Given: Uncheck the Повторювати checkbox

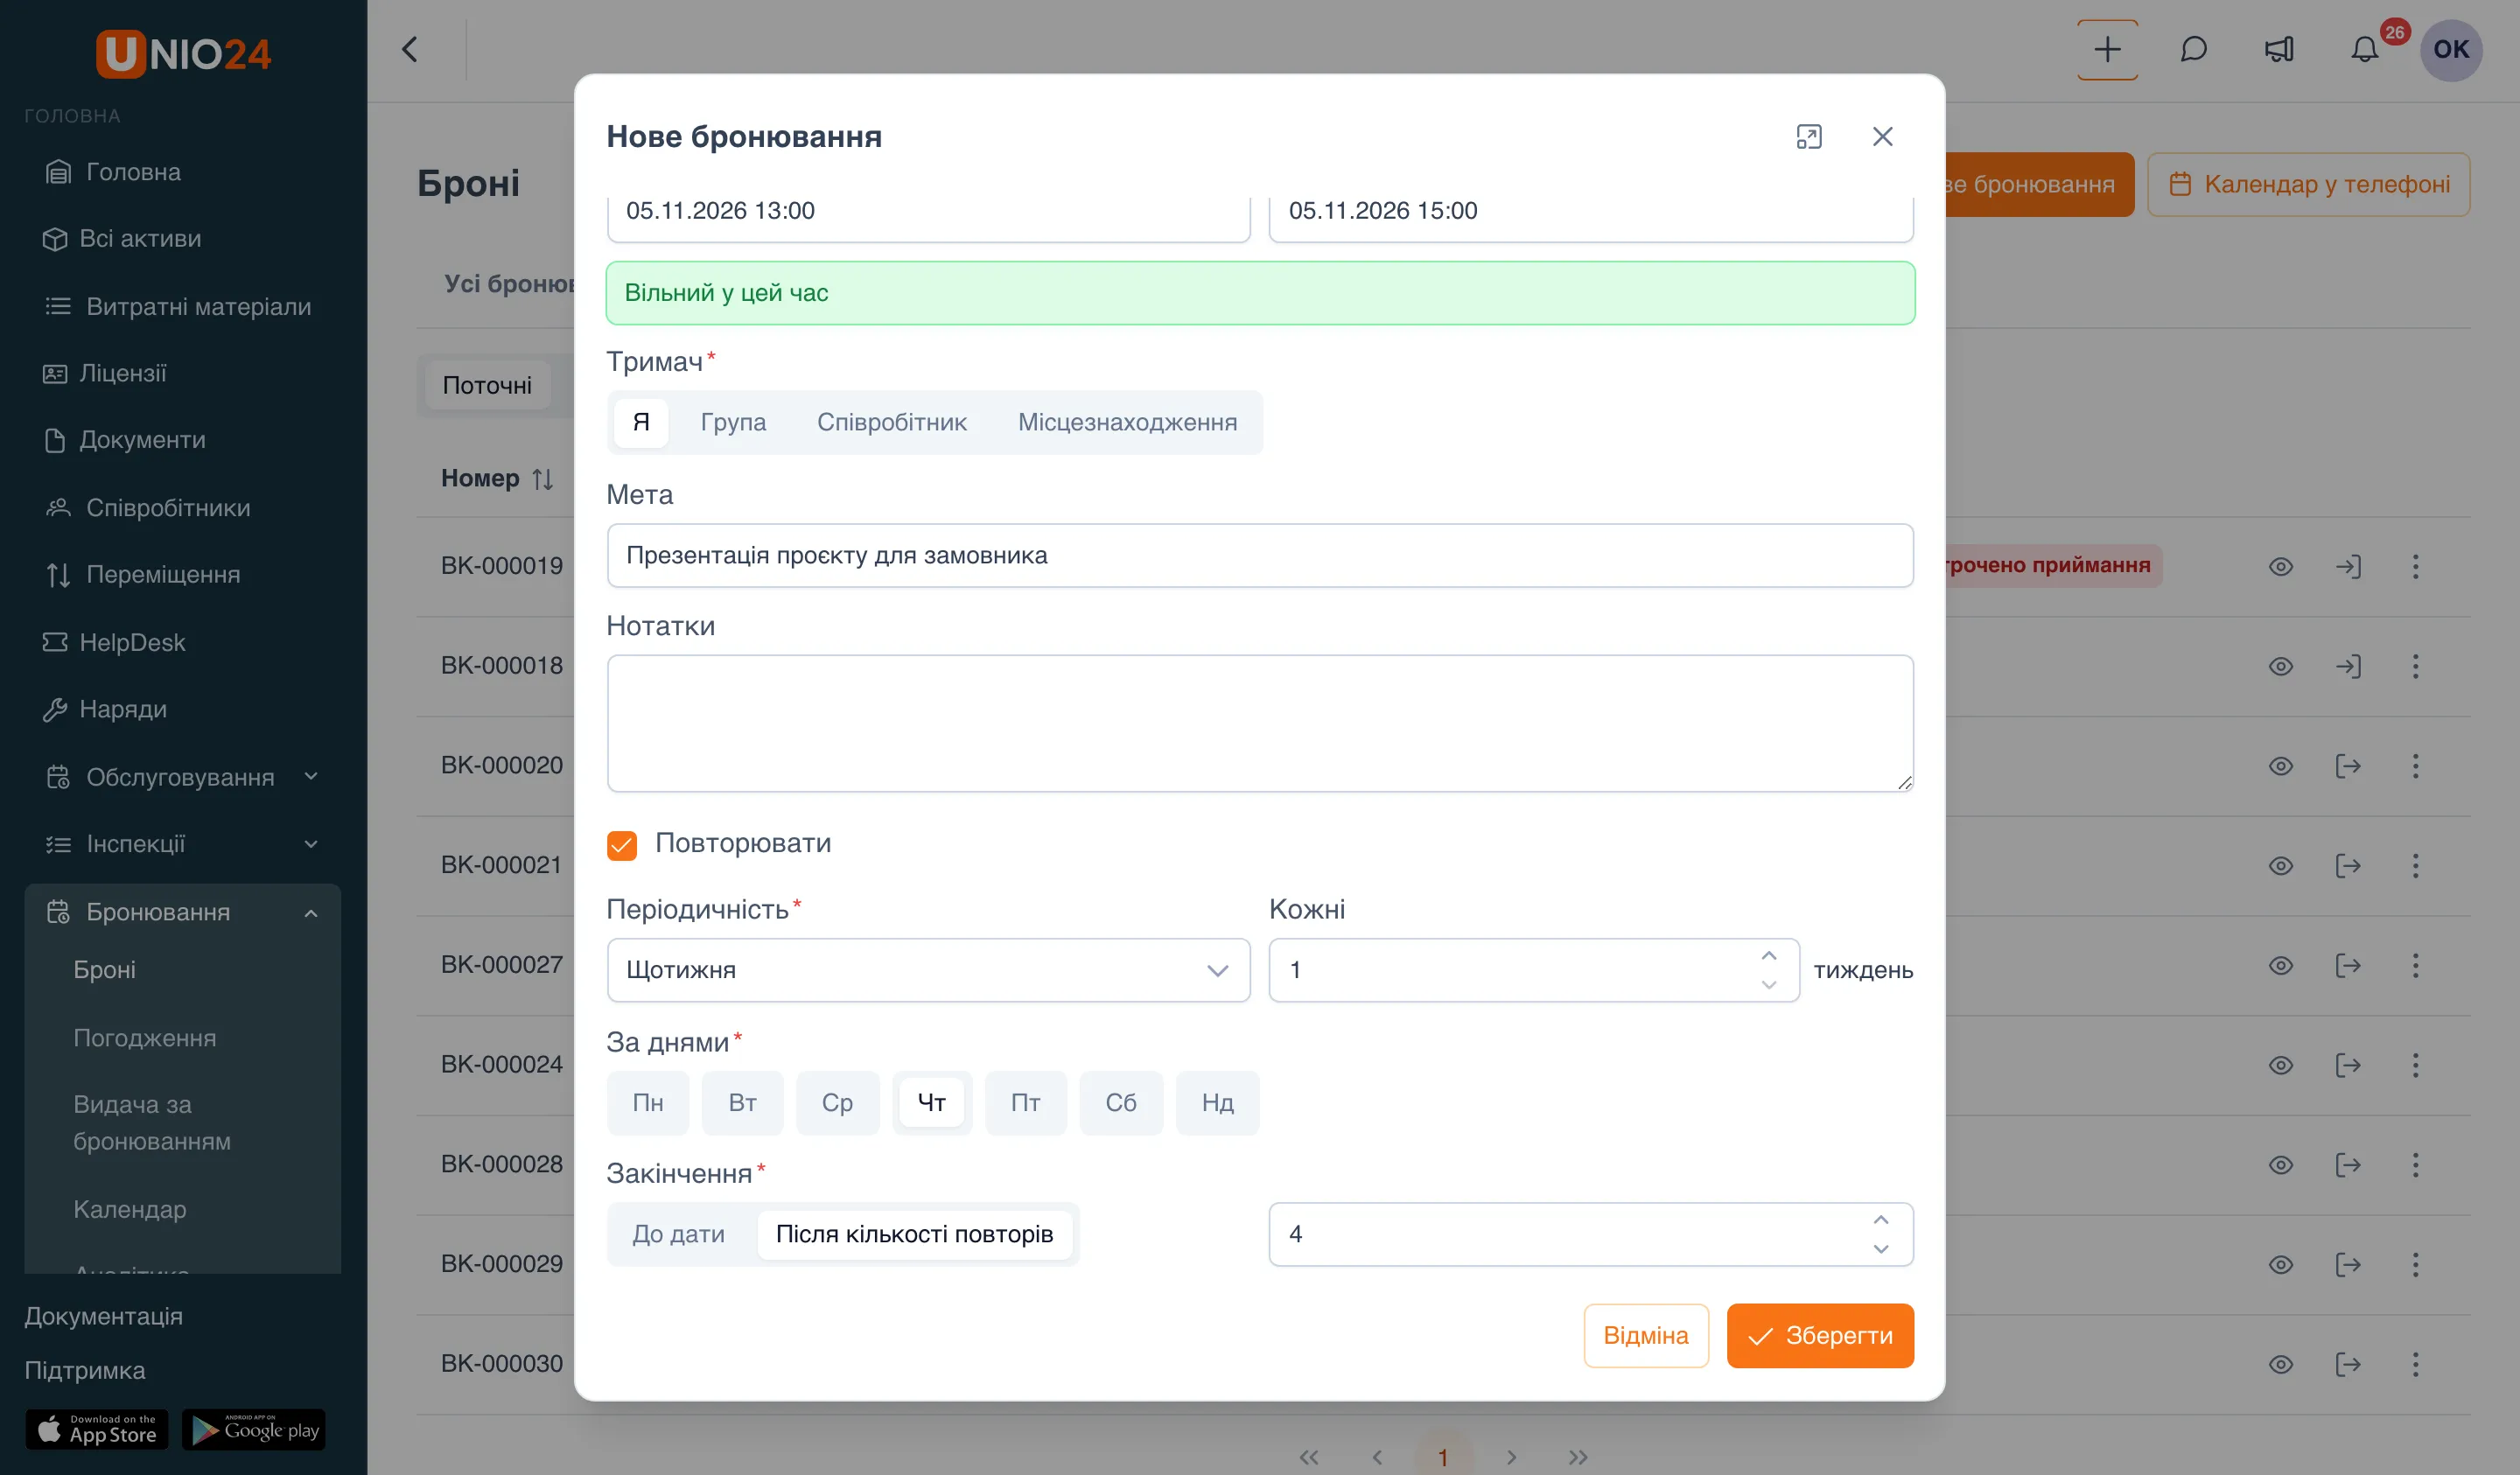Looking at the screenshot, I should click(621, 845).
